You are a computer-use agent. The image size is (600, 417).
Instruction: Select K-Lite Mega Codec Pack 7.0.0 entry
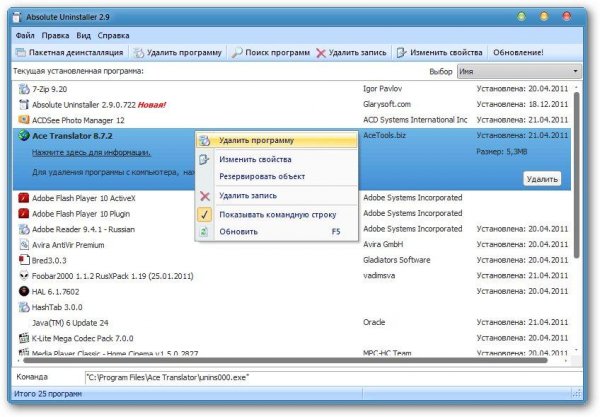(x=292, y=338)
